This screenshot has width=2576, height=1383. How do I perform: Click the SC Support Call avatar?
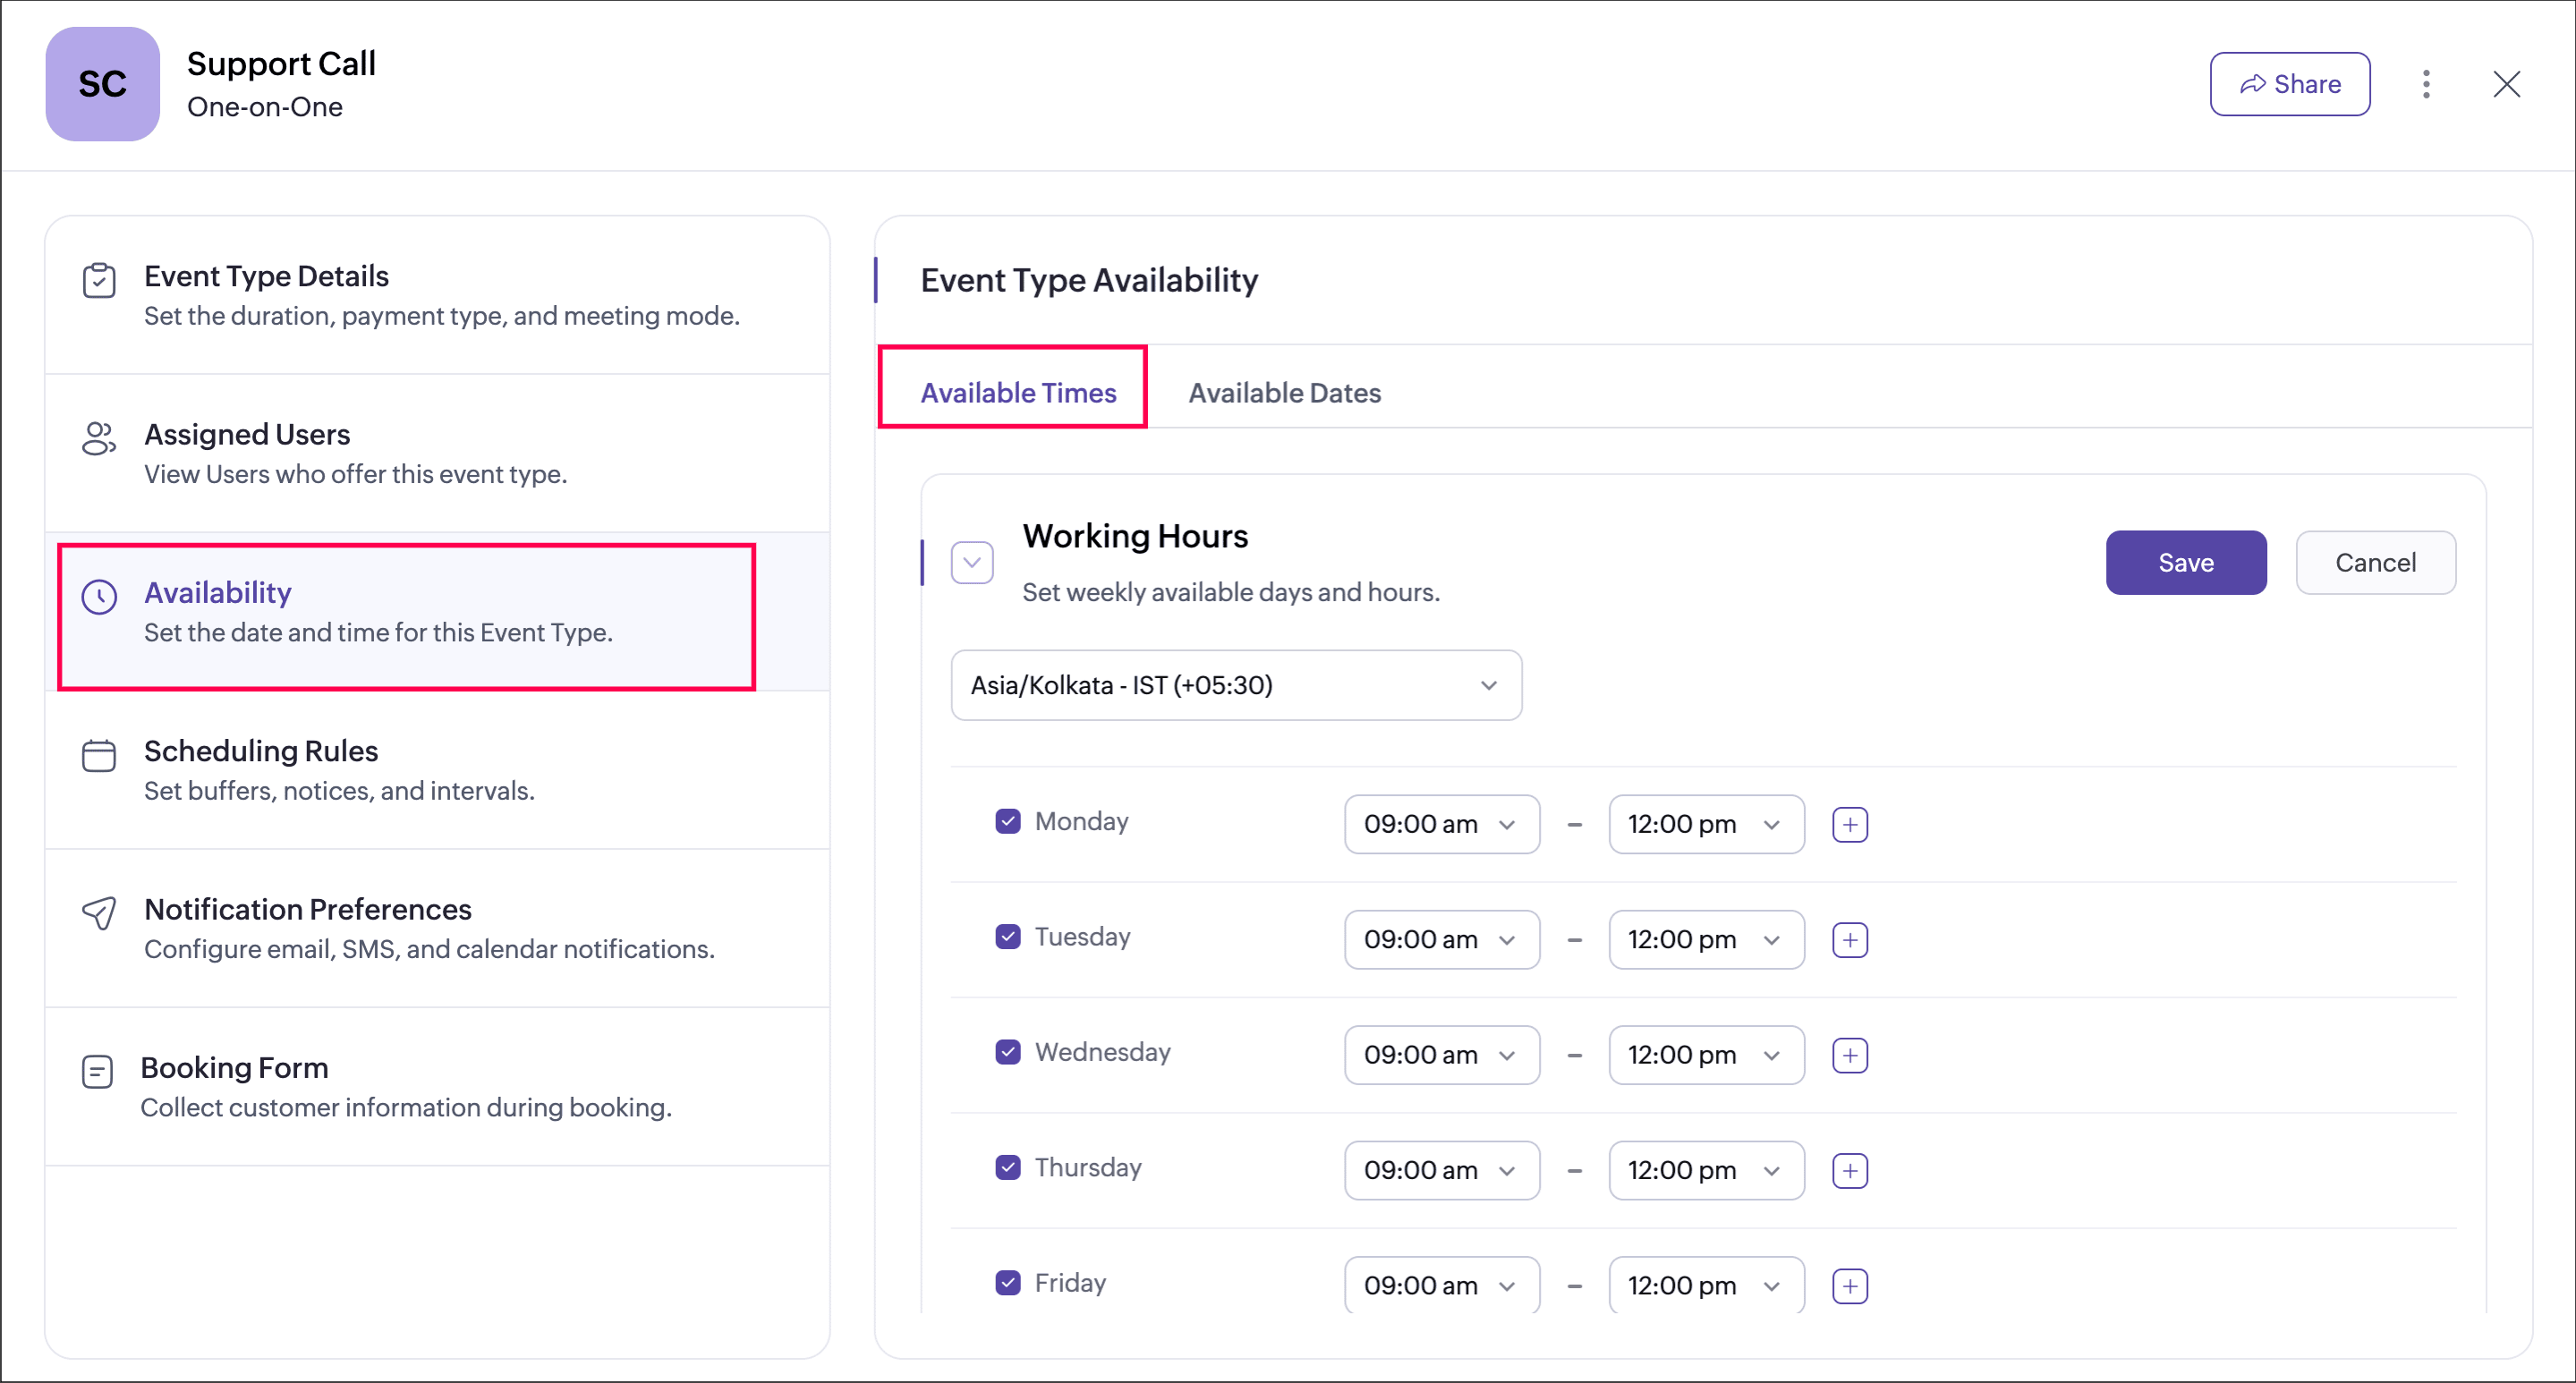click(103, 84)
